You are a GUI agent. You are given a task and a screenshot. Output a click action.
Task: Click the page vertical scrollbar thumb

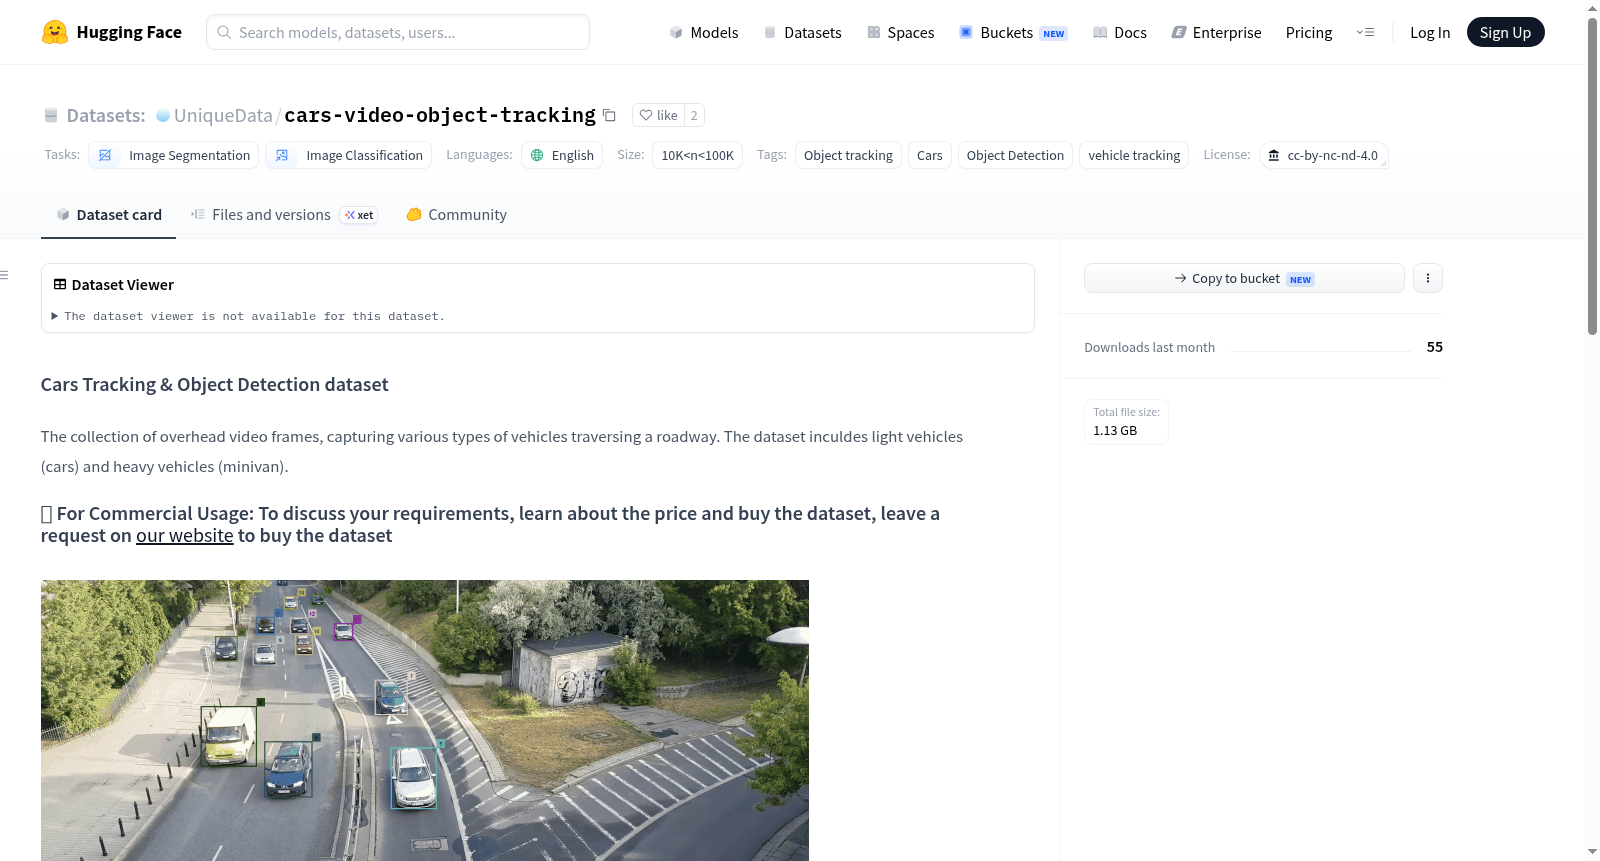pos(1592,175)
